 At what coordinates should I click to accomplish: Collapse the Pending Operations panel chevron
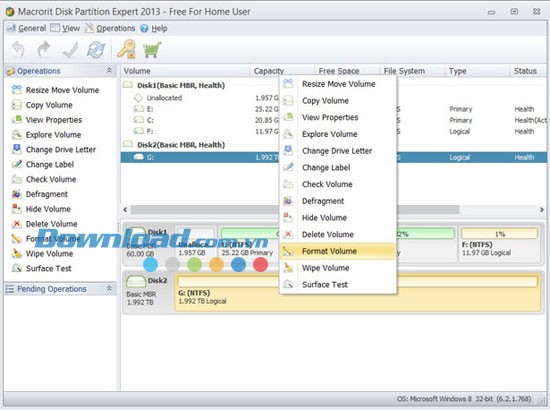(x=109, y=288)
